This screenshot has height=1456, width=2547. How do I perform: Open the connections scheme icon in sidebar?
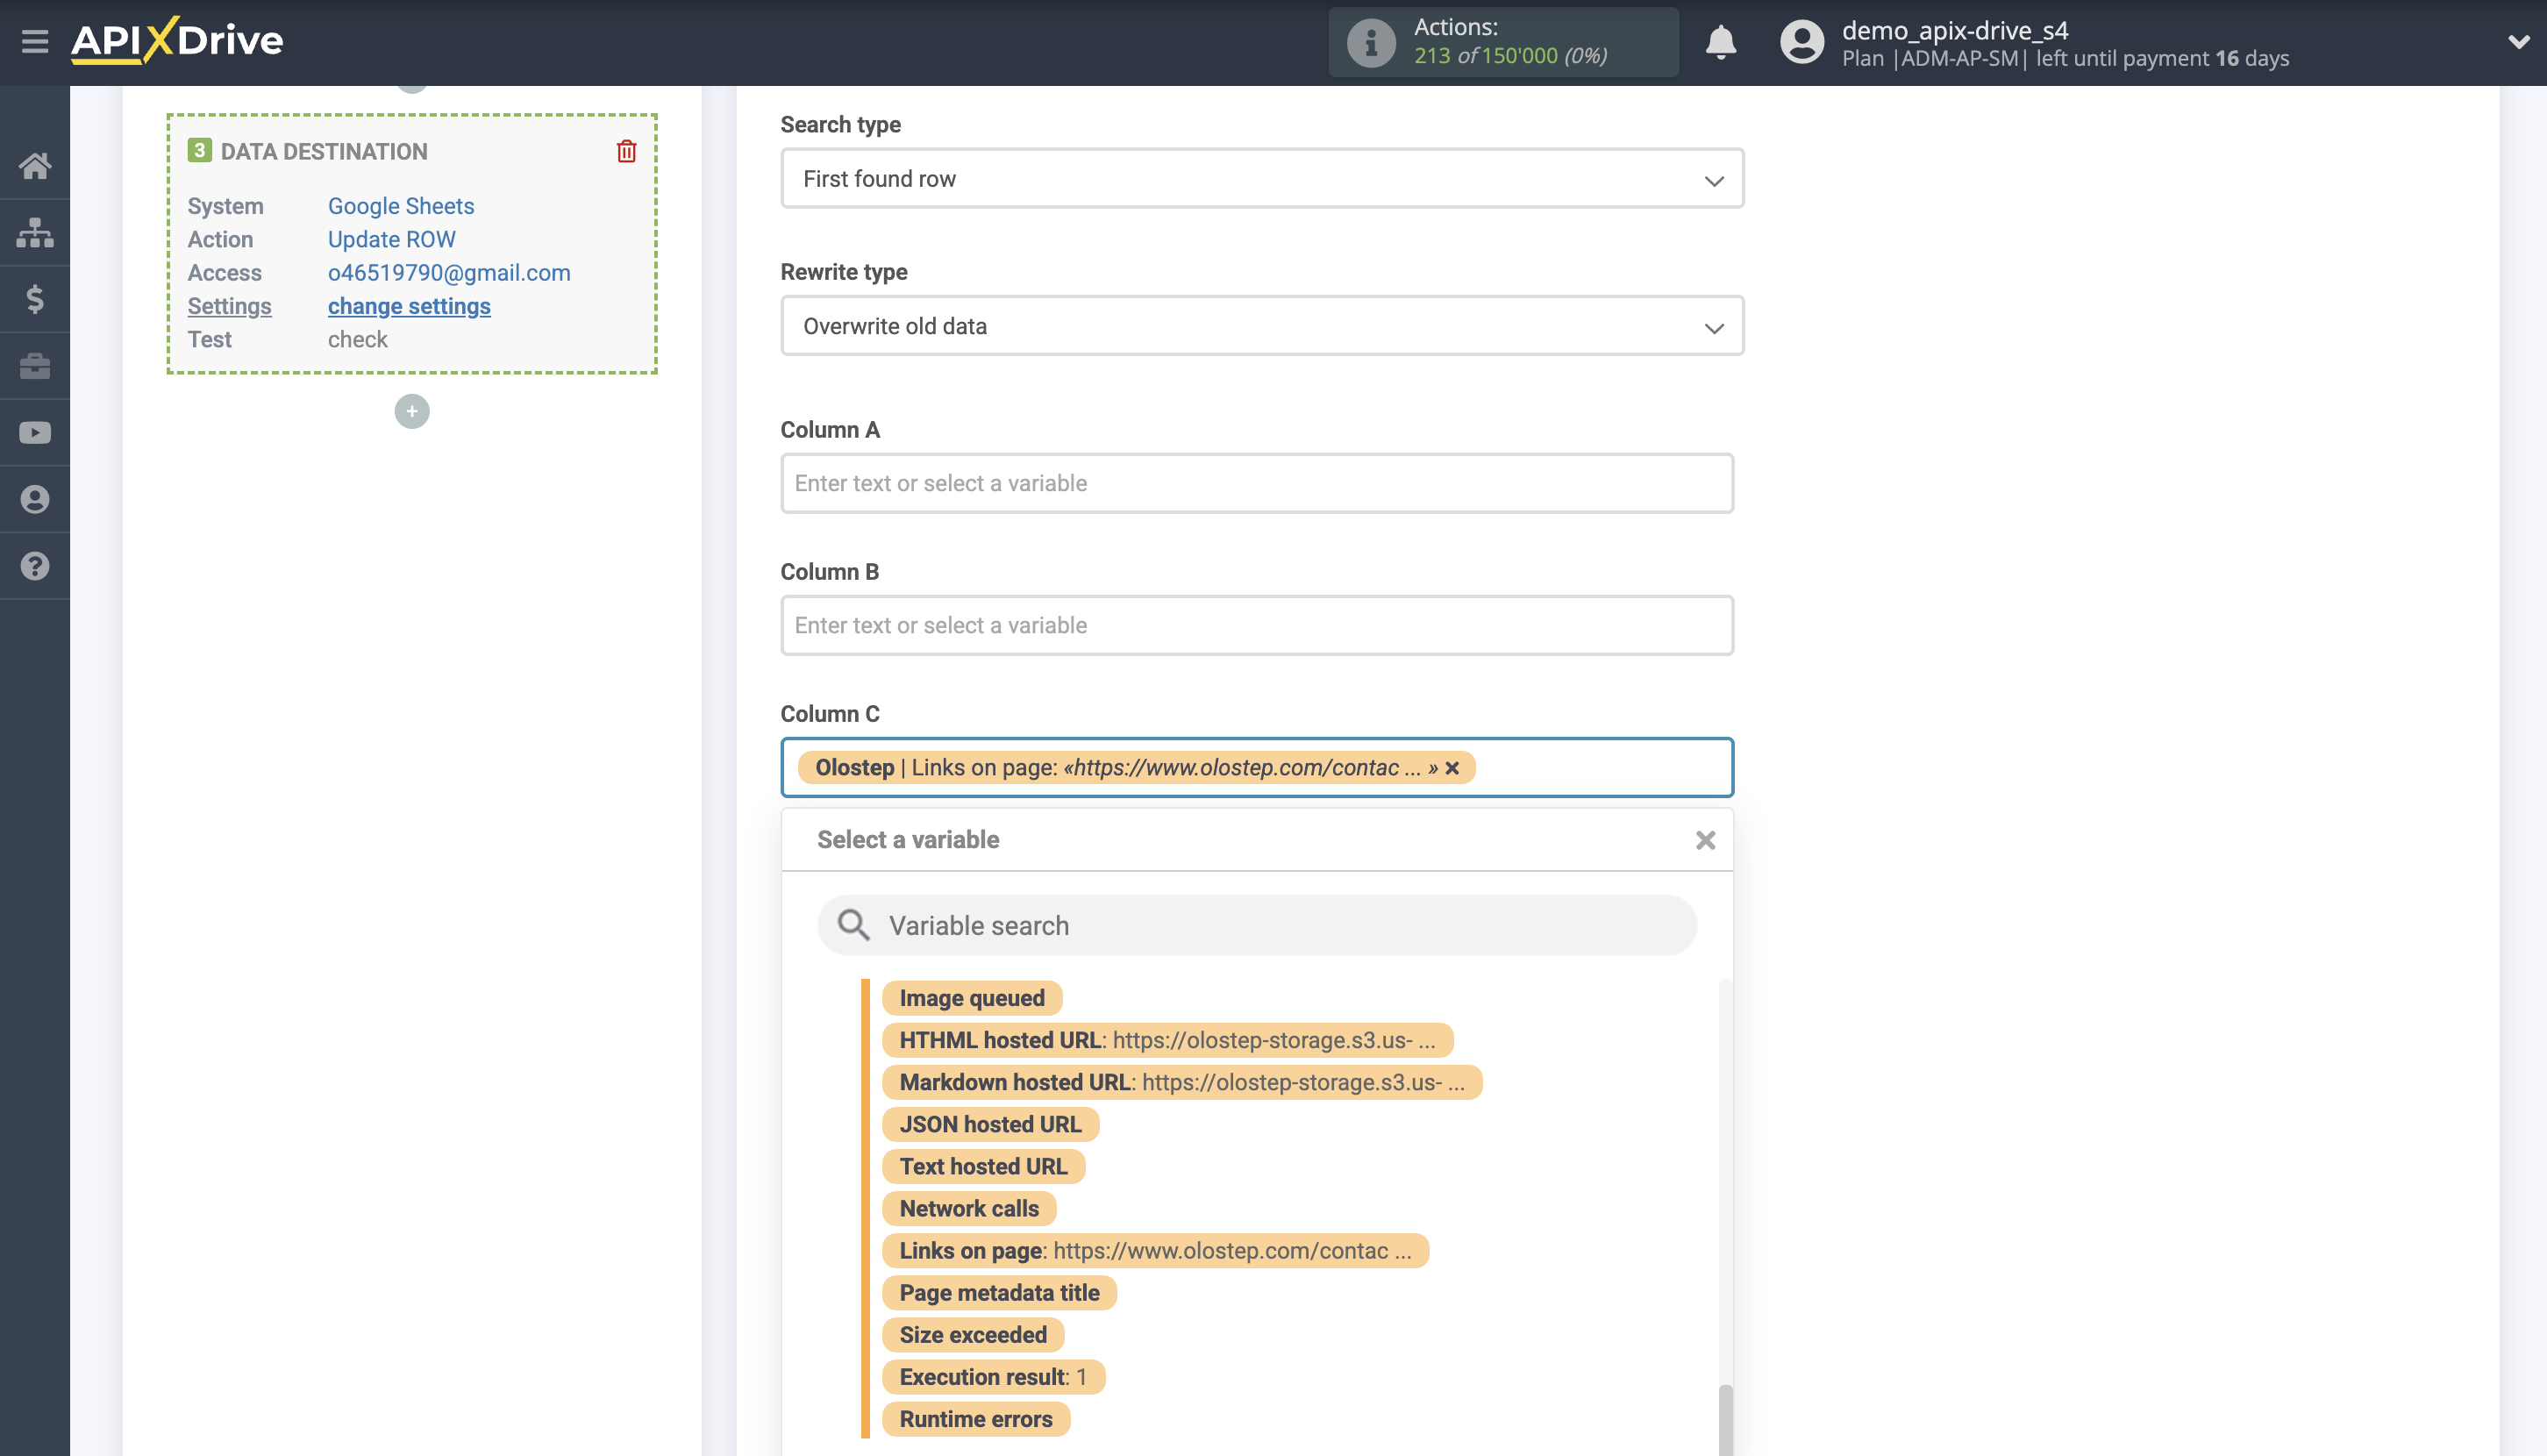pos(35,232)
